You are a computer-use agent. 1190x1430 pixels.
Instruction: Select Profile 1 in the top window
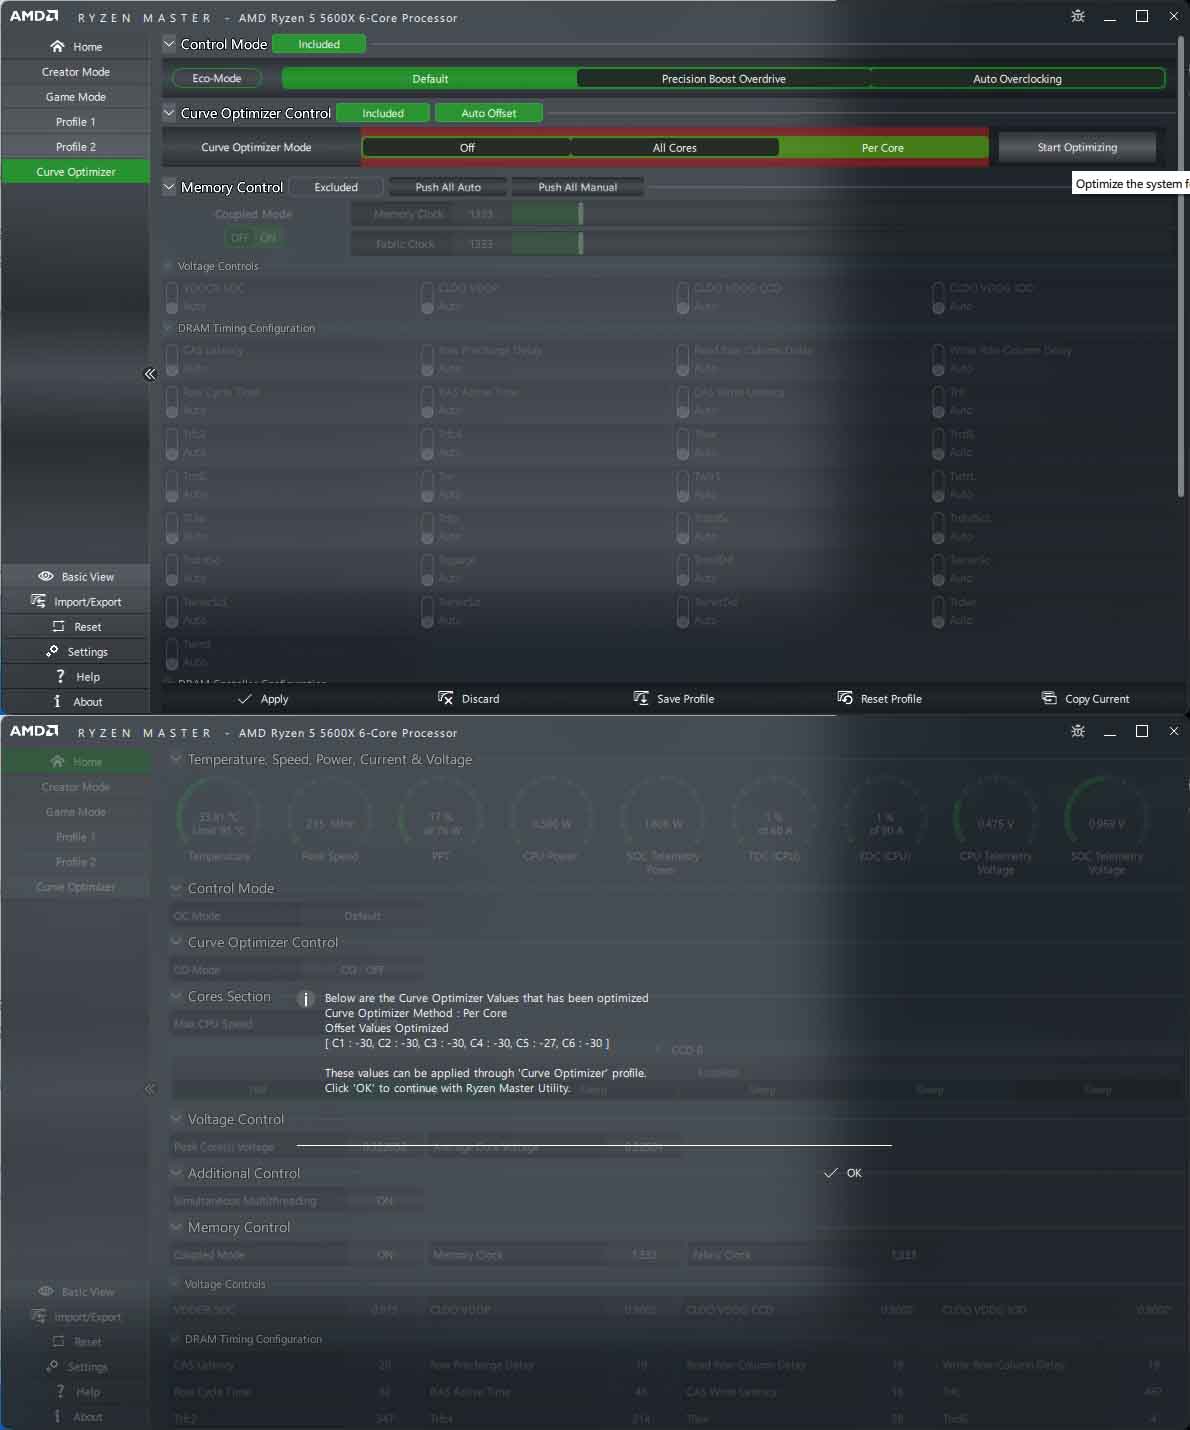click(x=75, y=122)
